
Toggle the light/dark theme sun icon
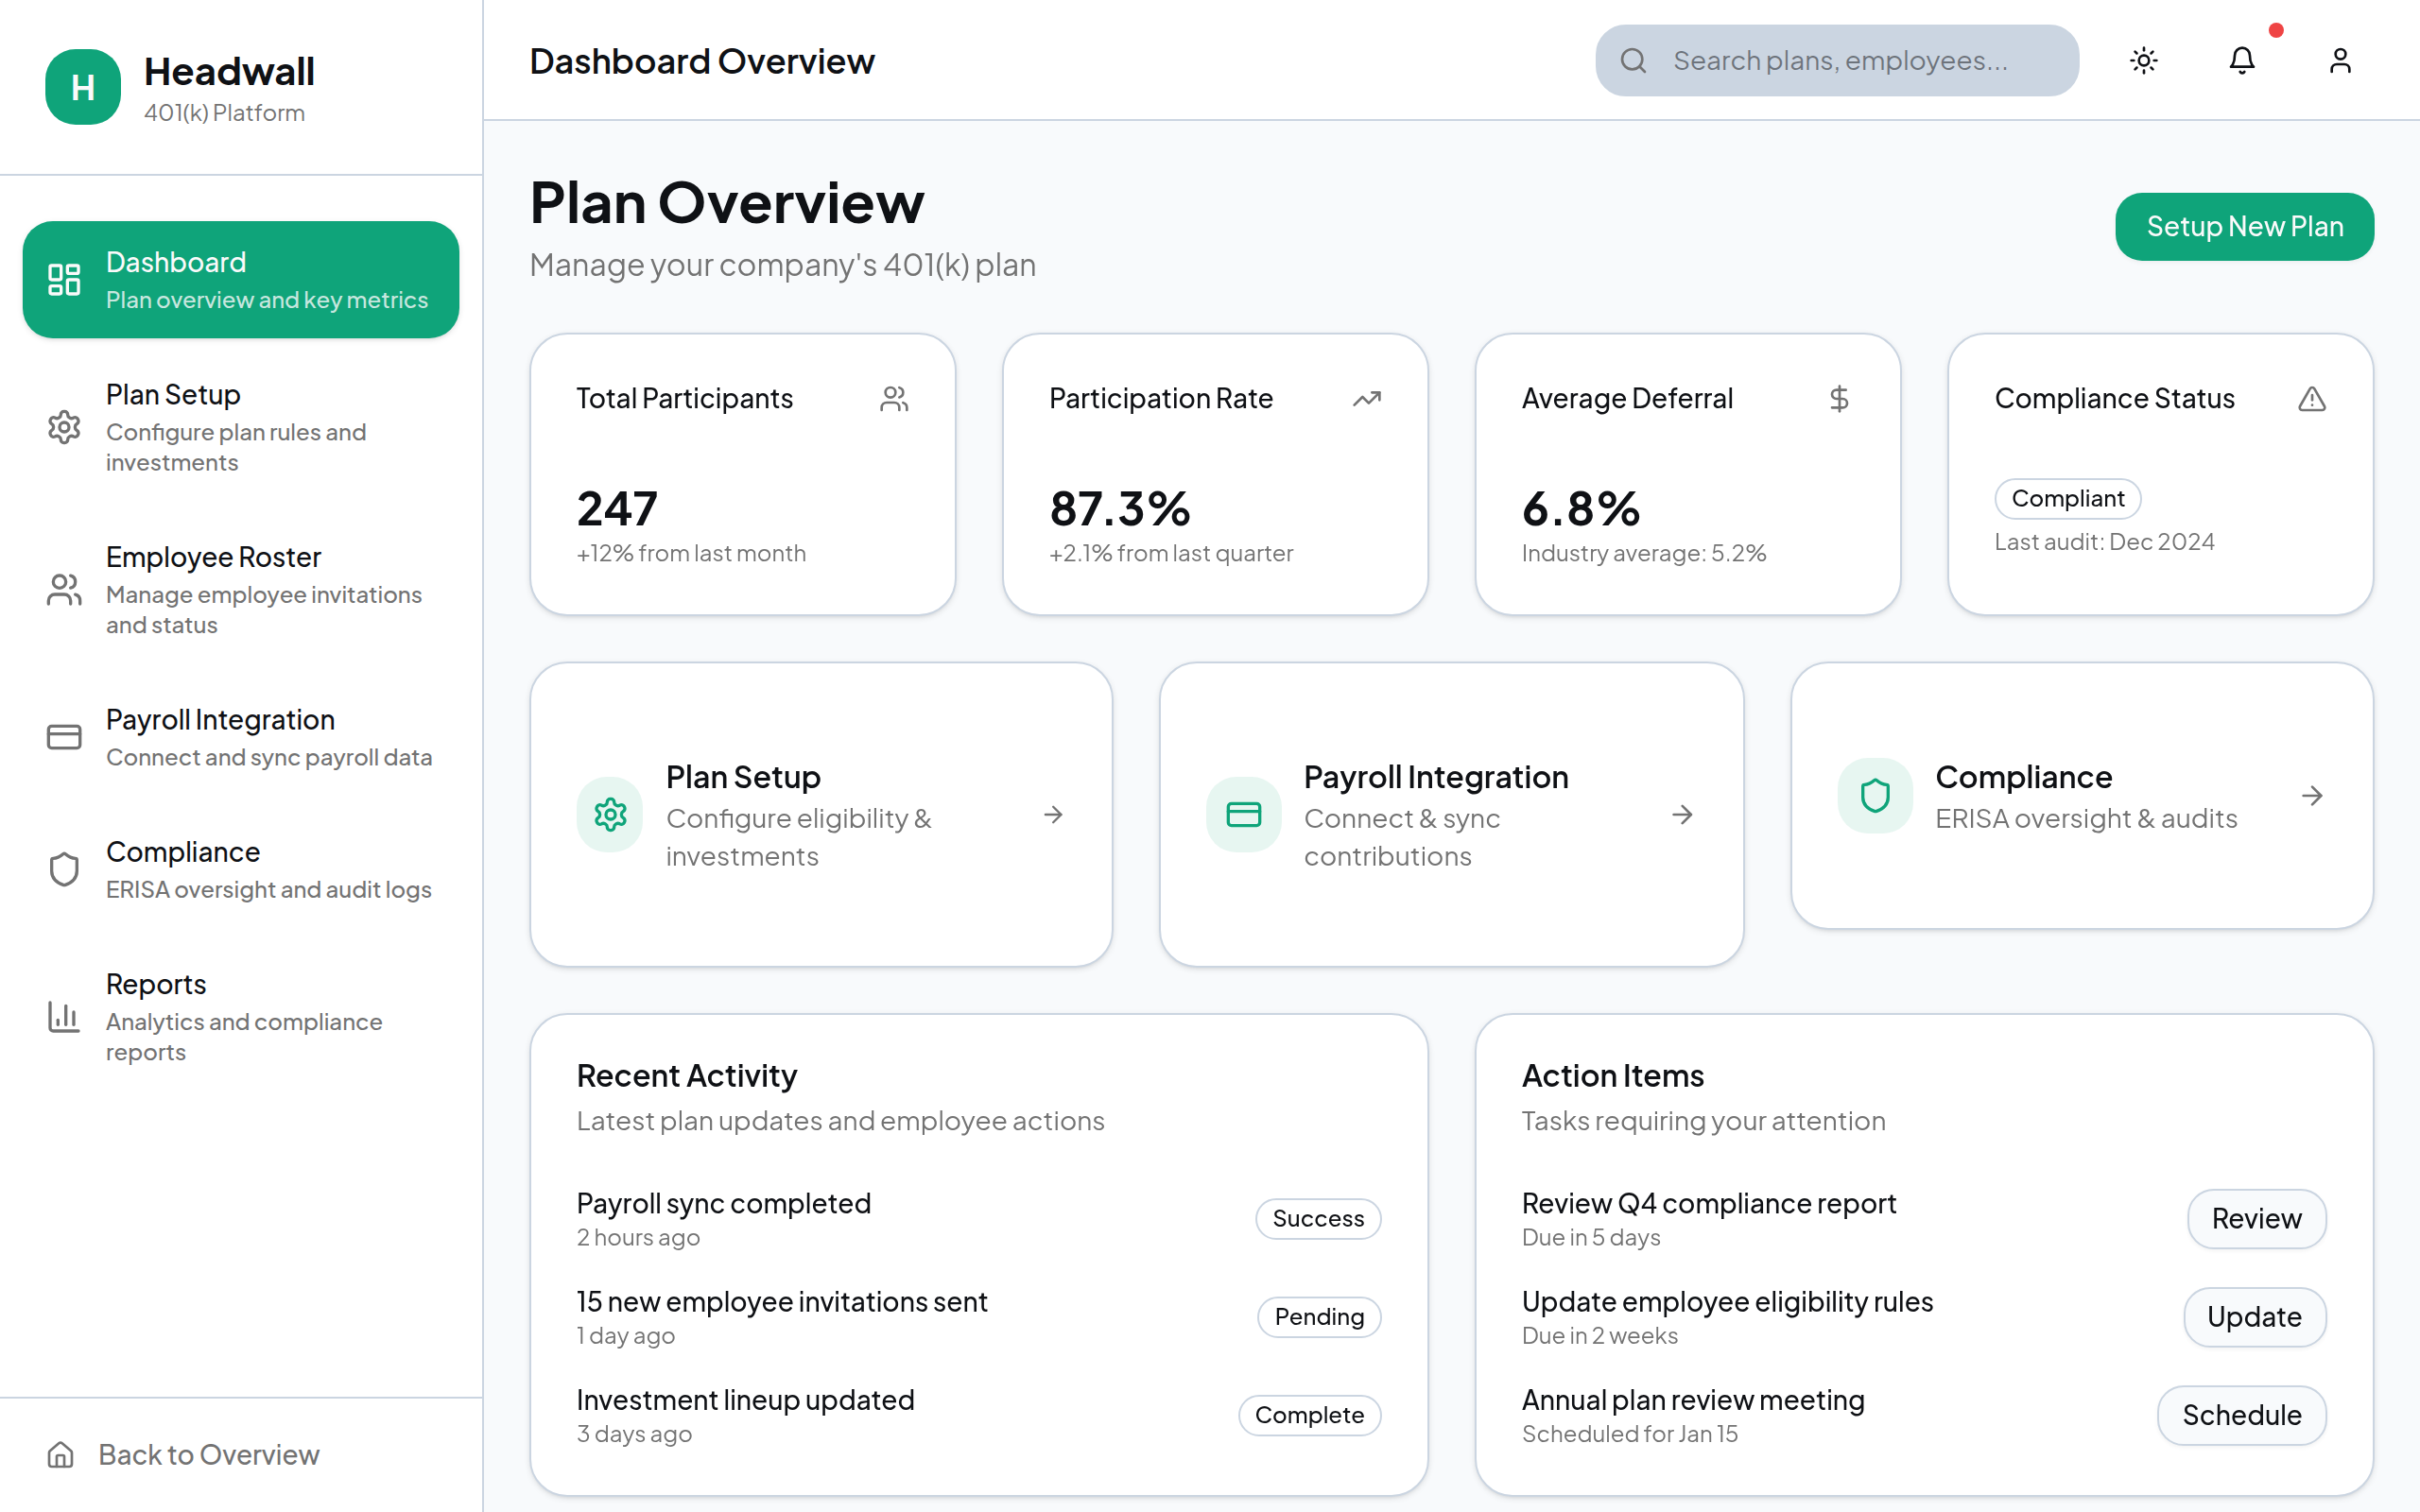tap(2143, 61)
